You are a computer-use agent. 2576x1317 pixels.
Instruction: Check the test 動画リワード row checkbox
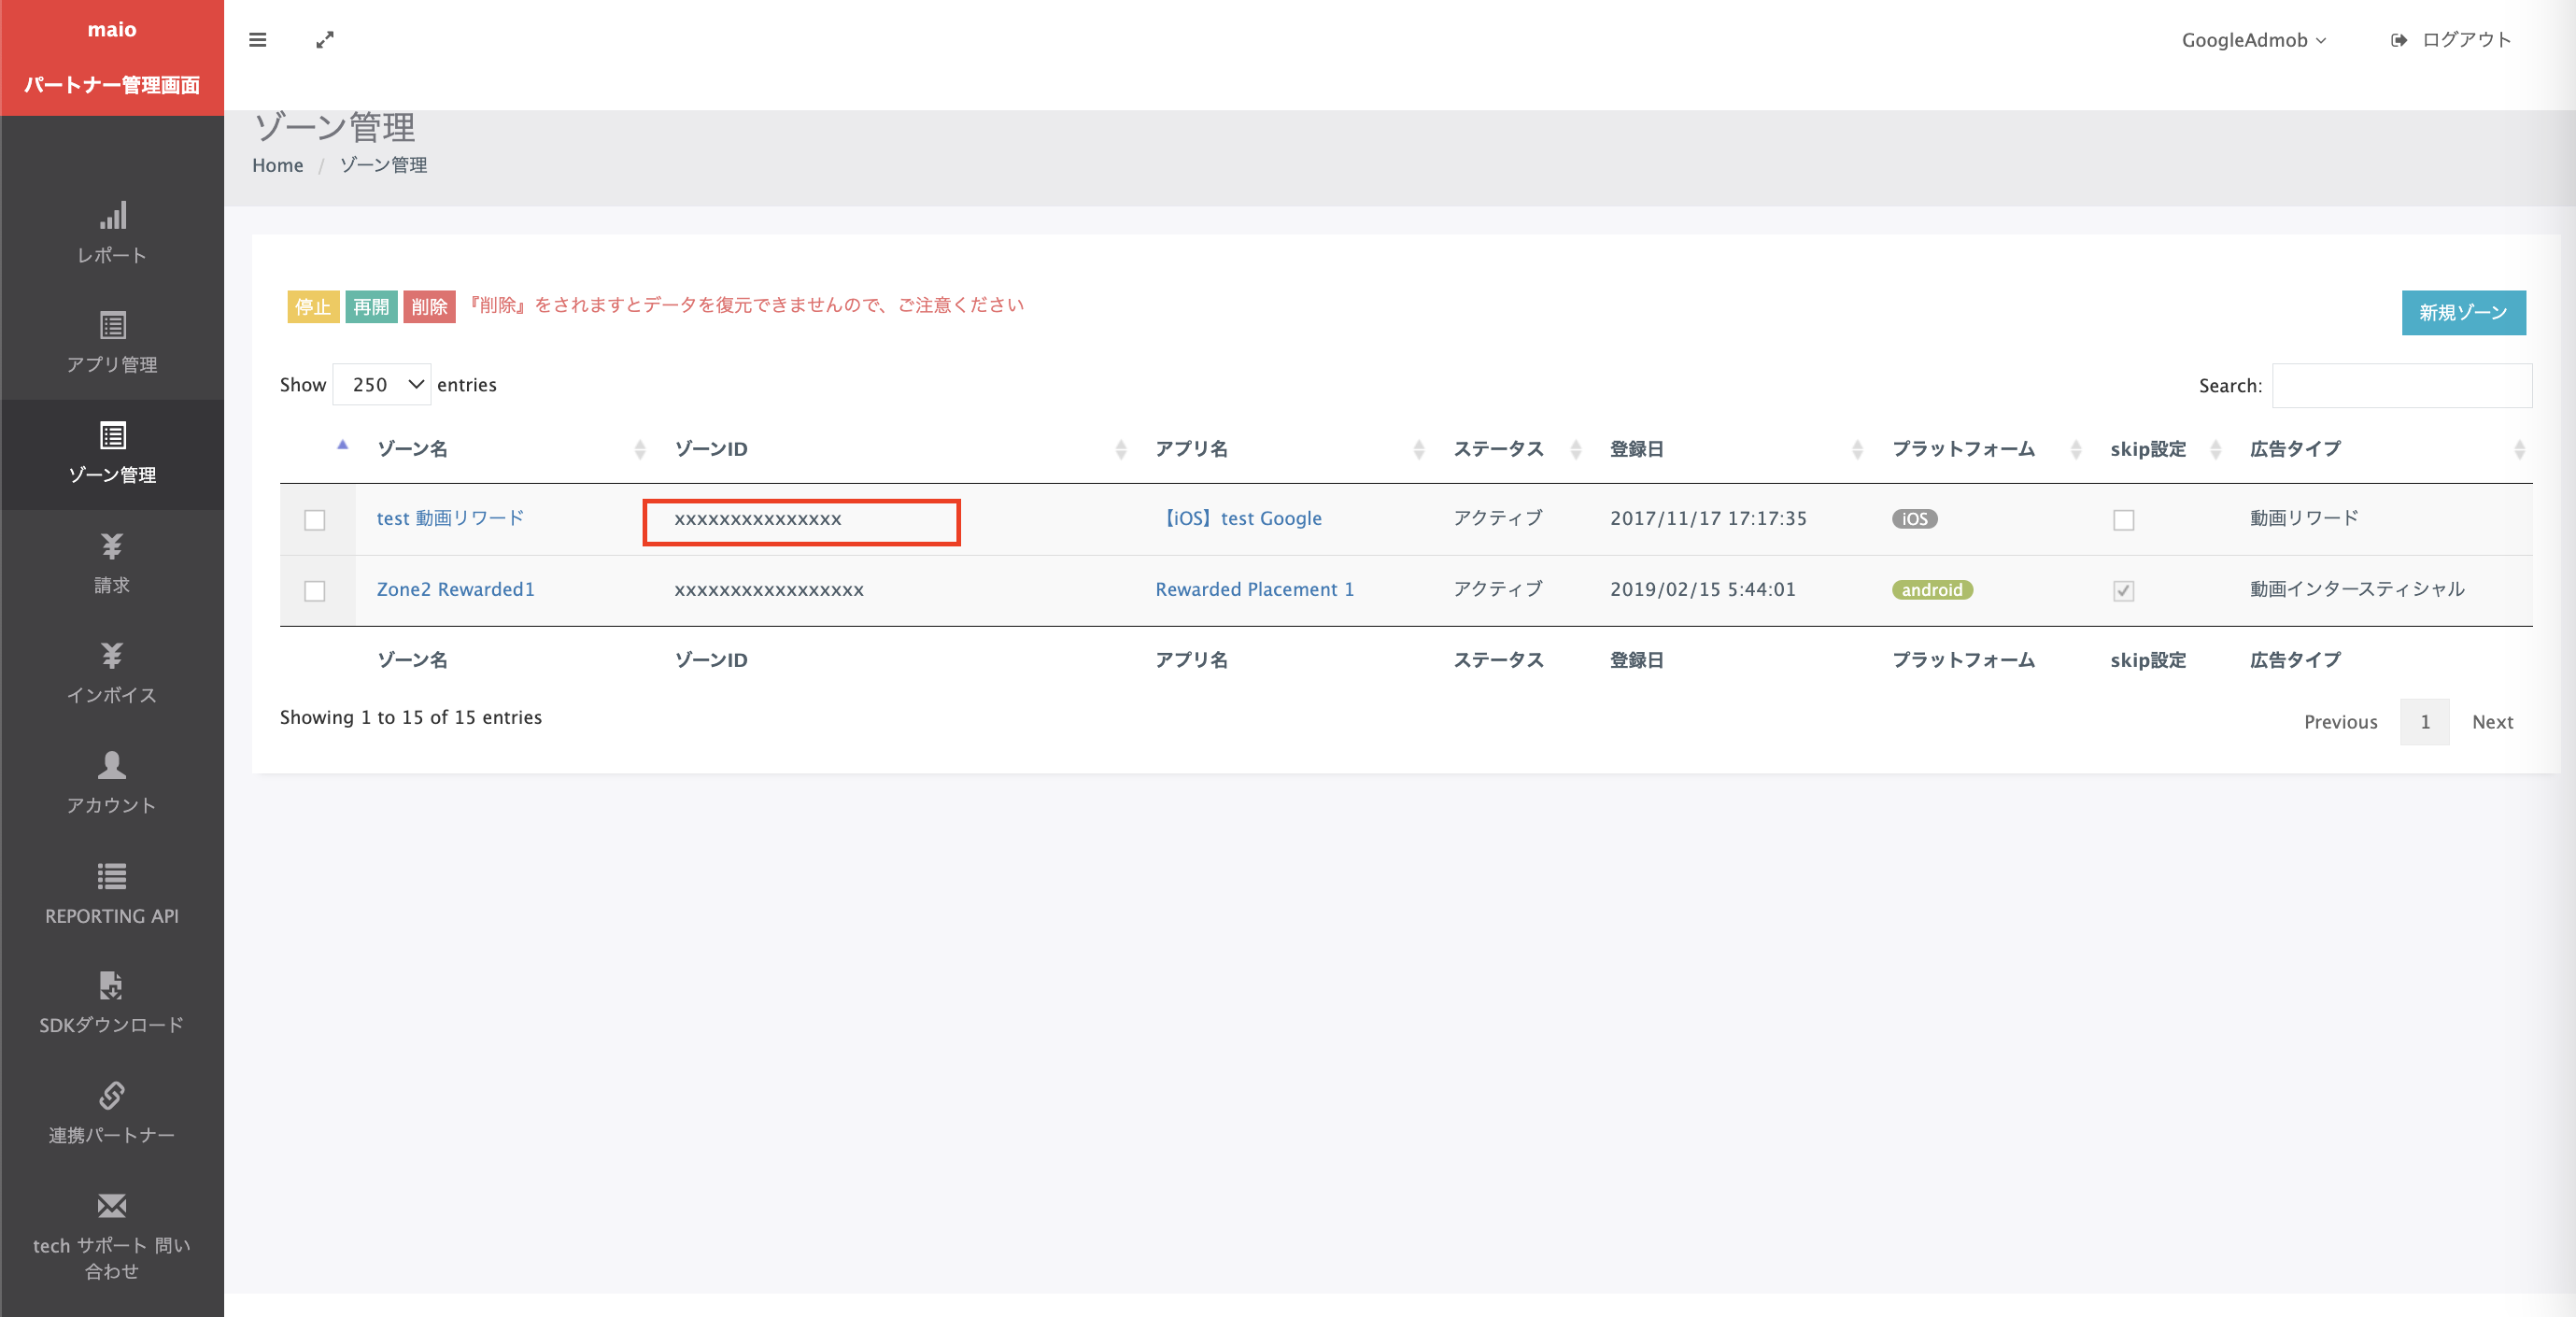[315, 520]
